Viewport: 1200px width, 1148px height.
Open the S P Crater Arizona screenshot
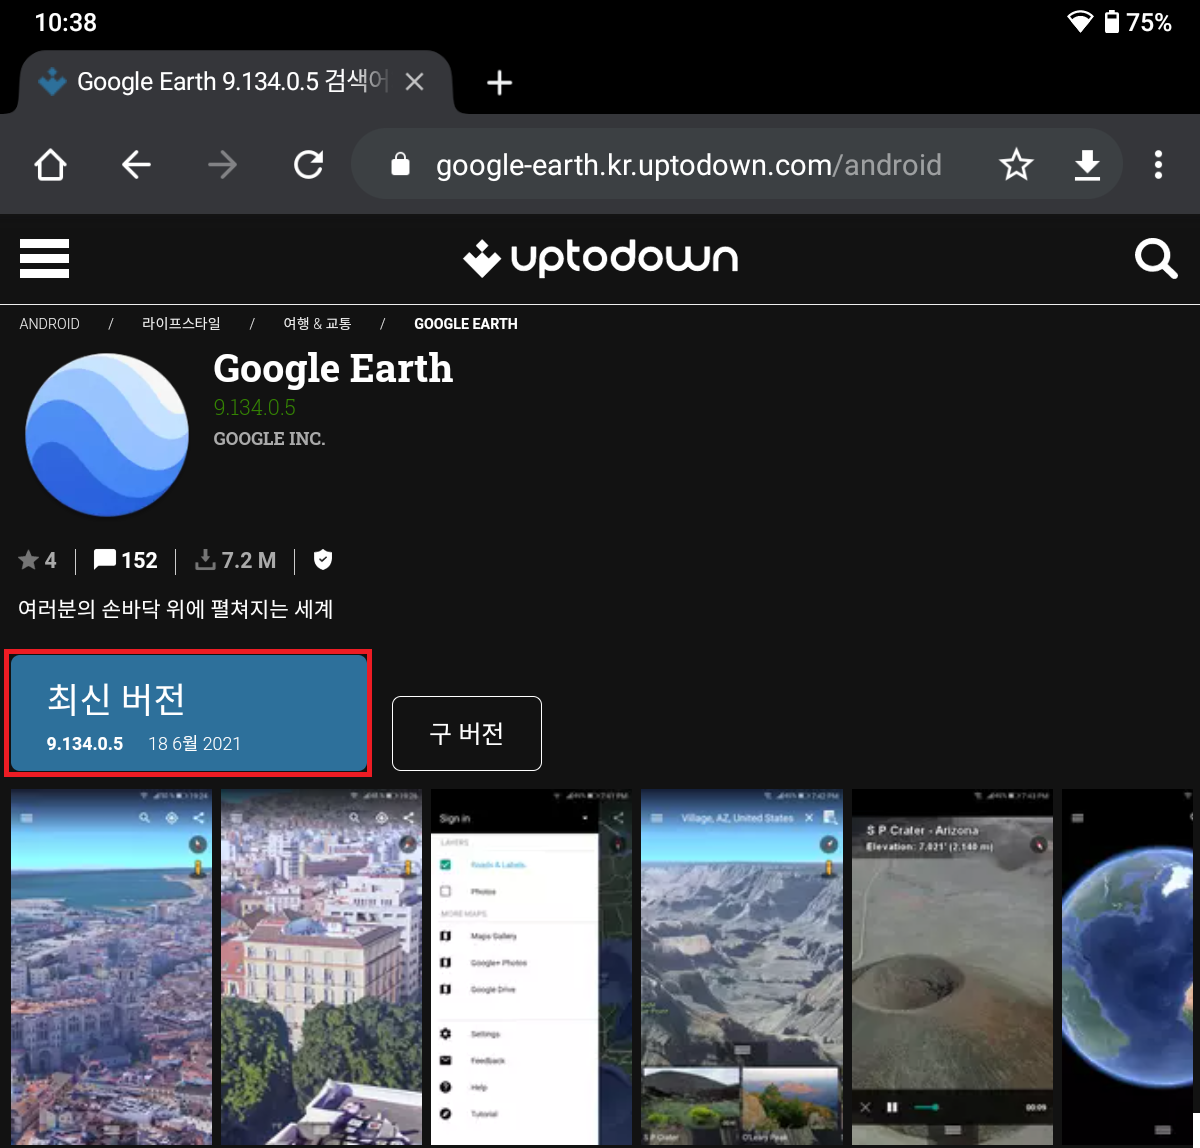(952, 967)
